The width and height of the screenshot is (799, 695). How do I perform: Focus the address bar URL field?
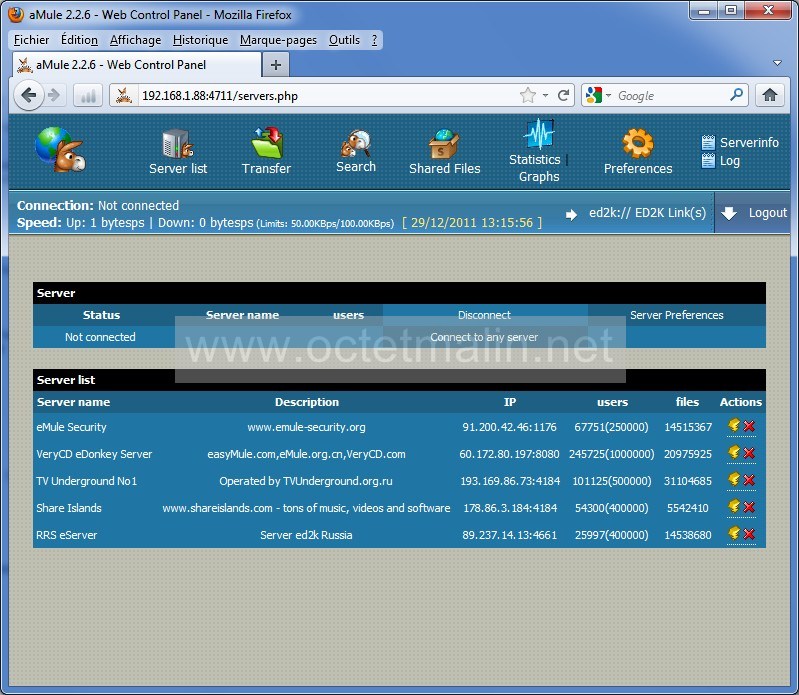pos(326,95)
